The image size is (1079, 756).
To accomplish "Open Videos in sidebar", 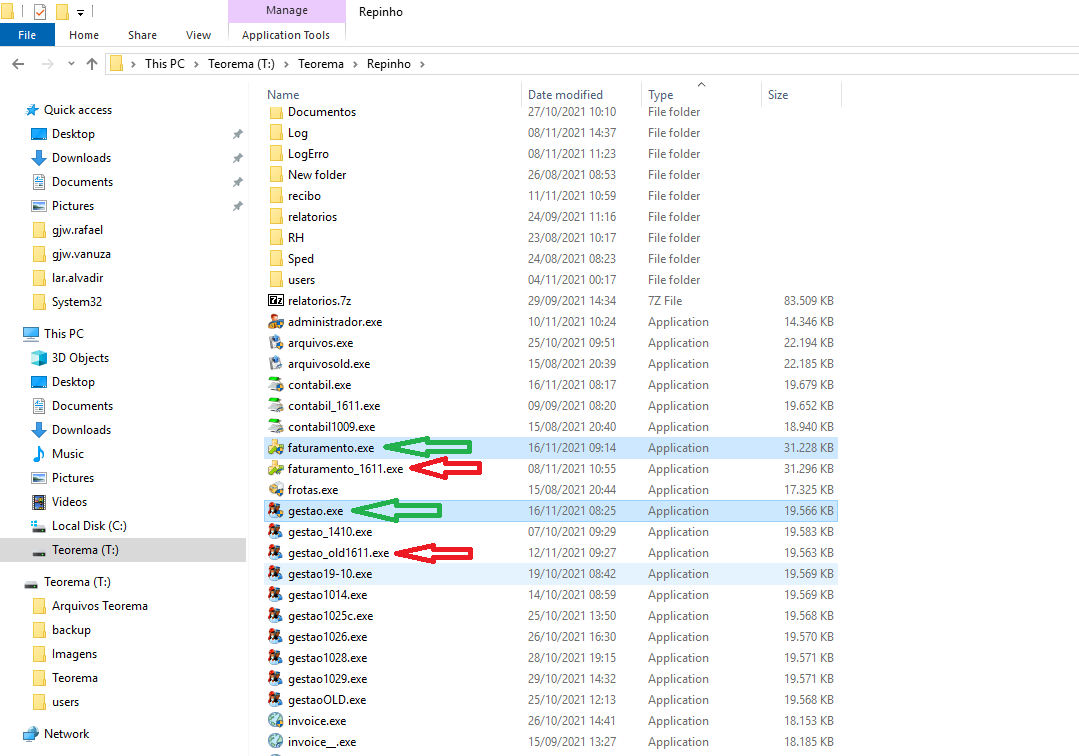I will (x=69, y=502).
